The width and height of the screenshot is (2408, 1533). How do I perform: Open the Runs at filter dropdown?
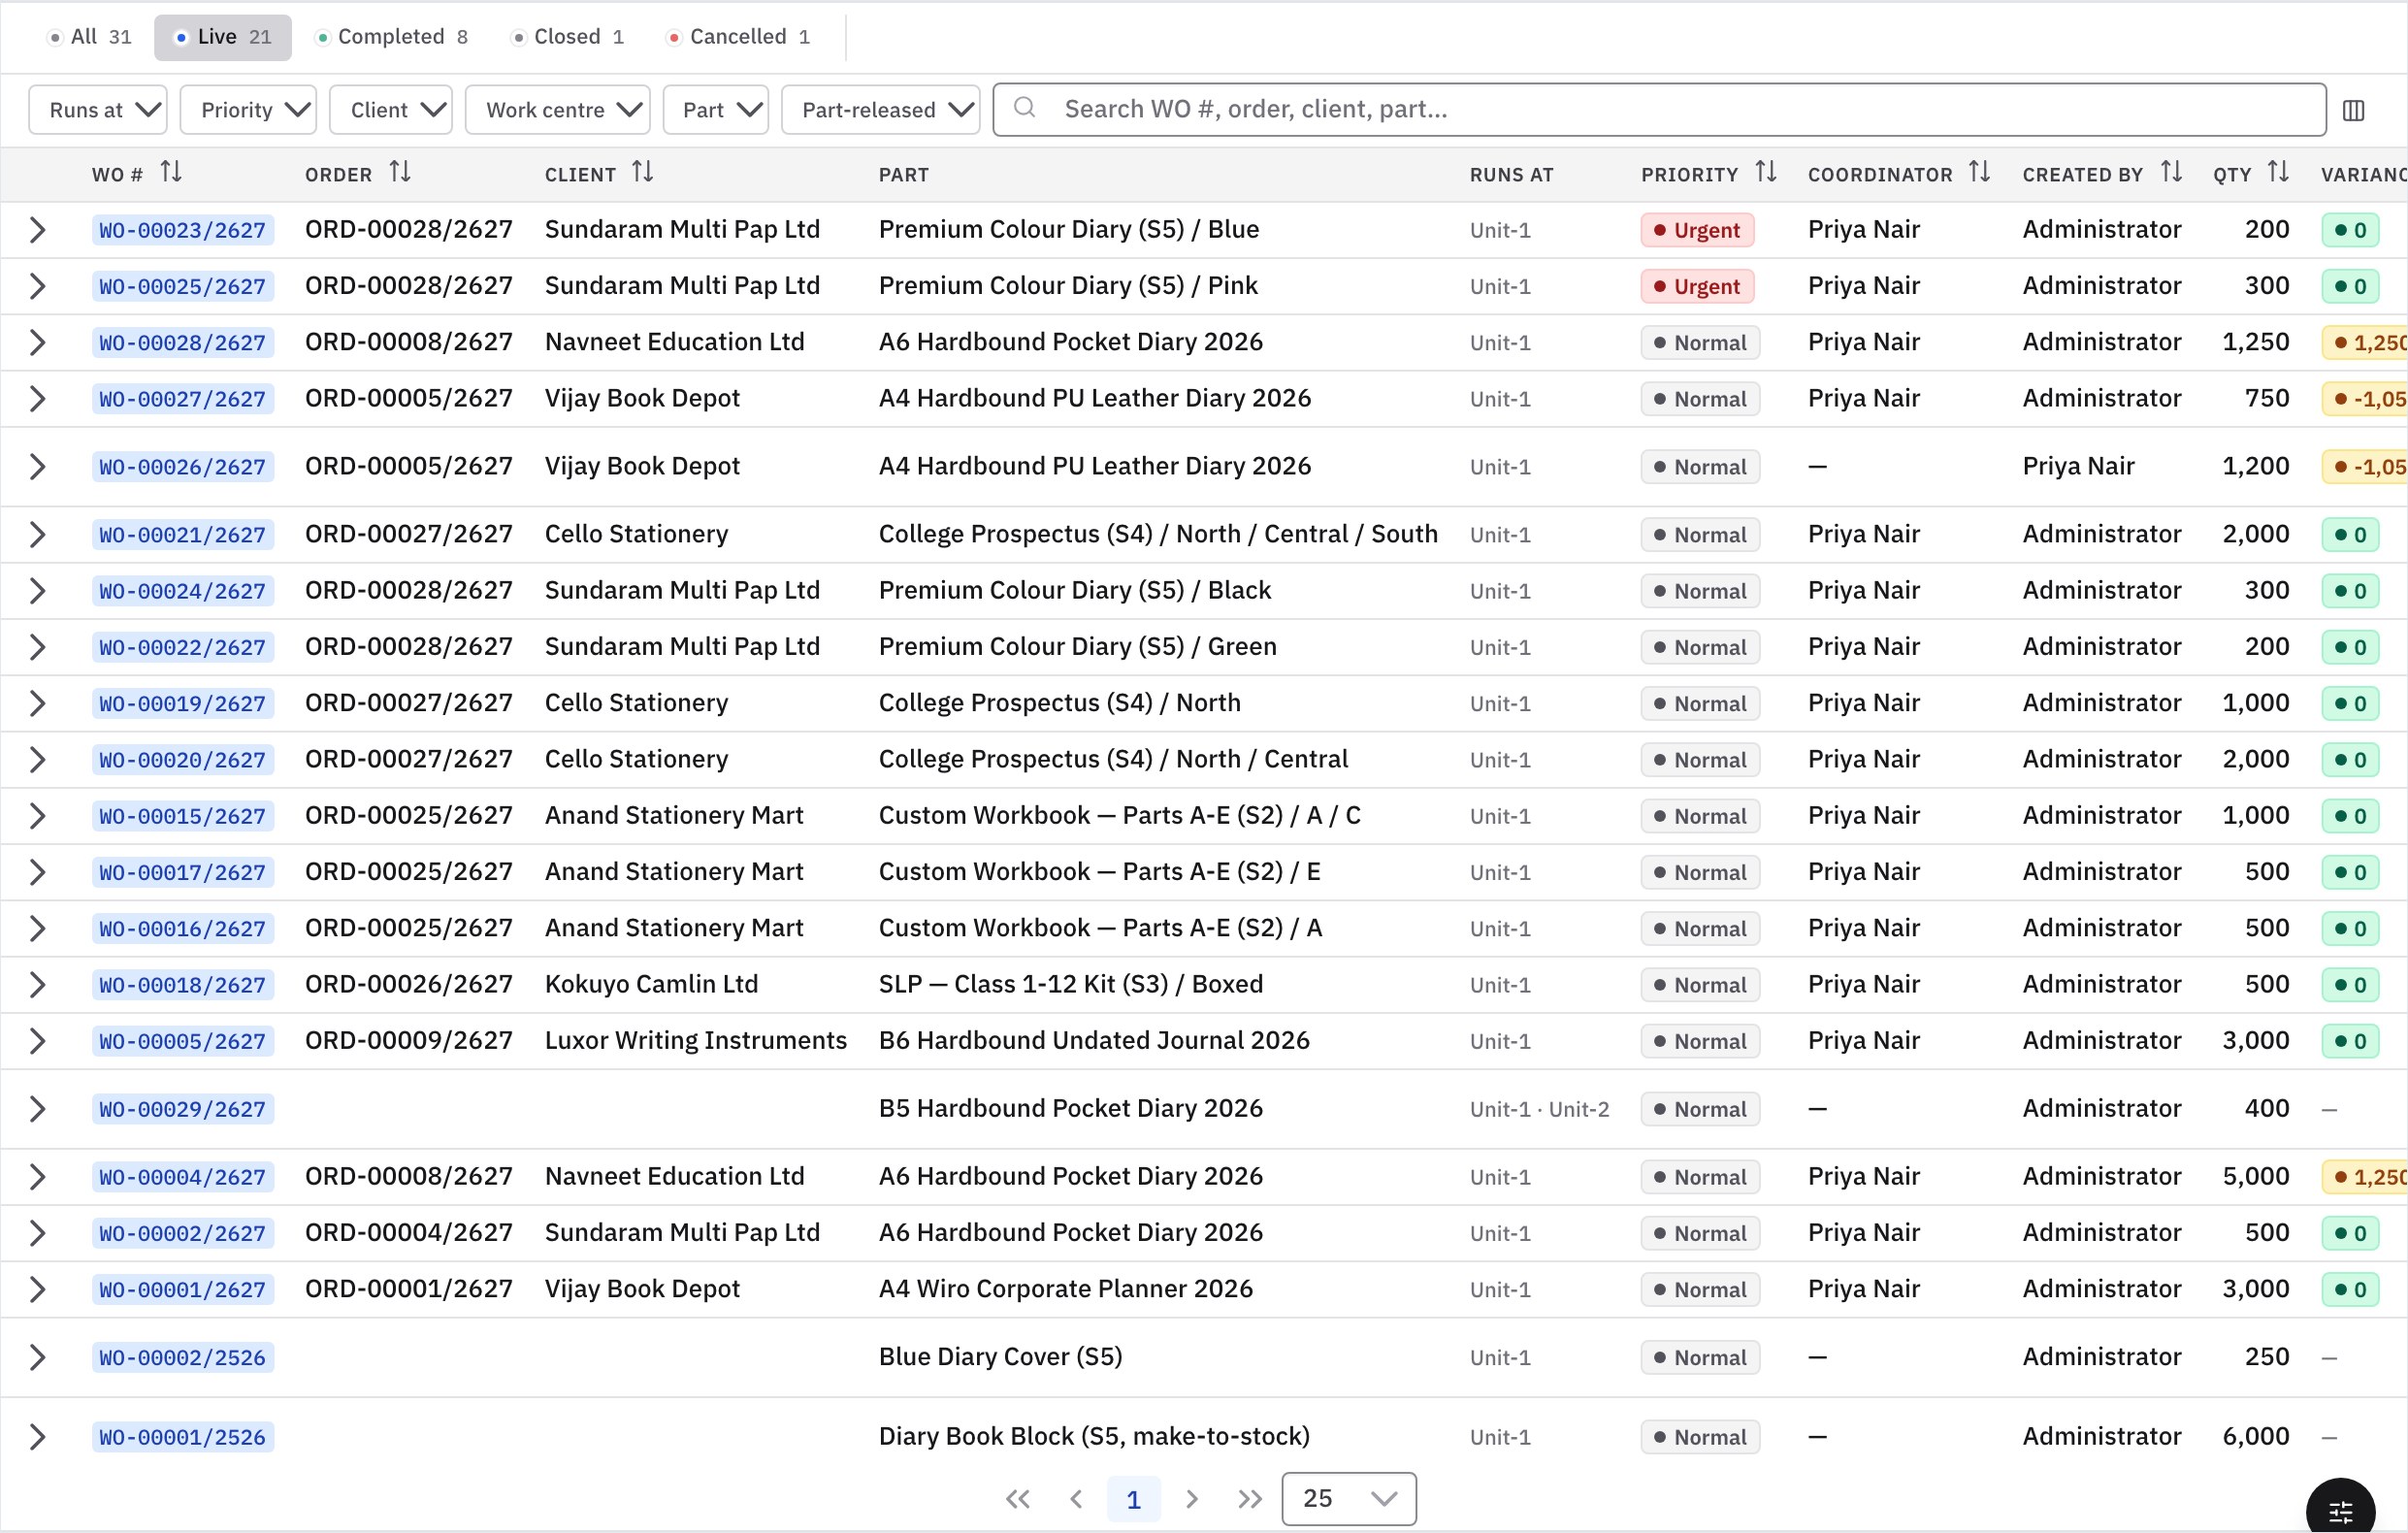click(98, 110)
